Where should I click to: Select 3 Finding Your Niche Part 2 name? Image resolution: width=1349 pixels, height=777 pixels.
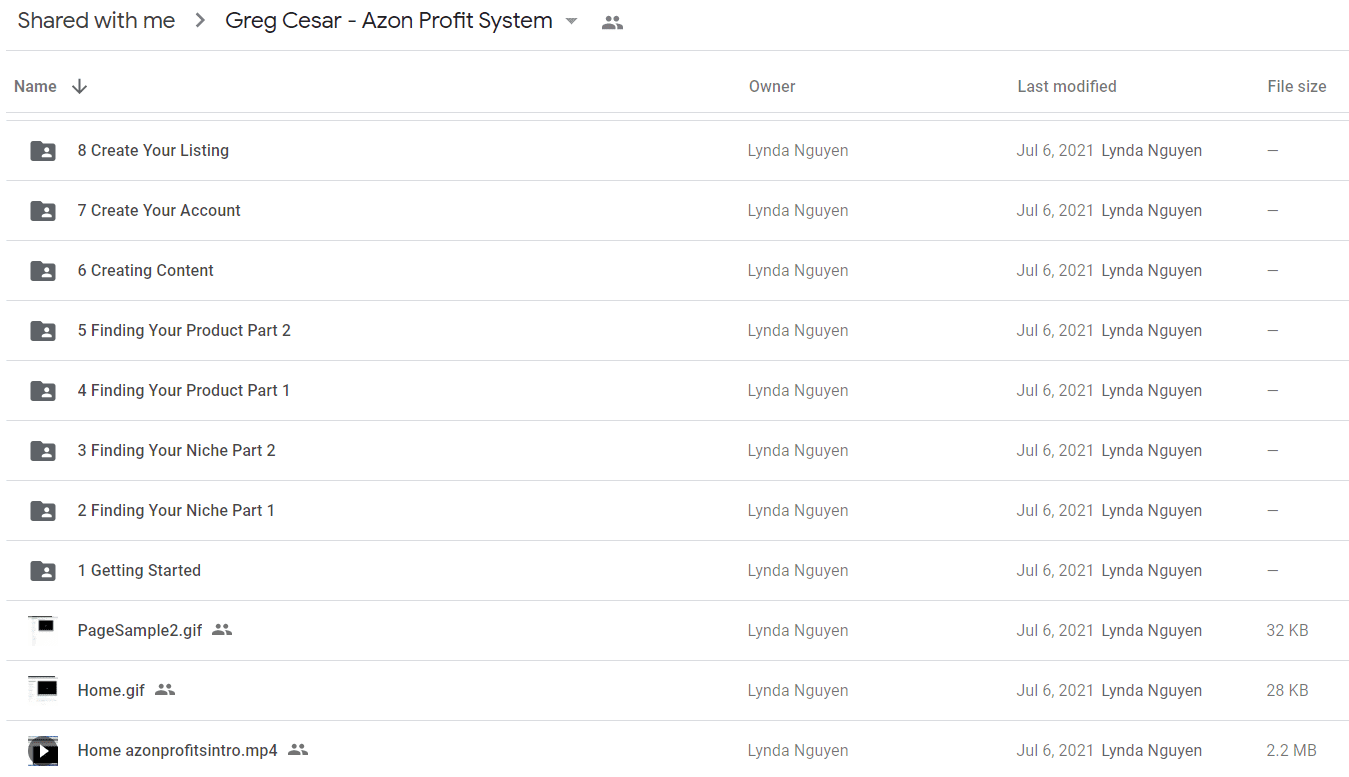point(176,450)
